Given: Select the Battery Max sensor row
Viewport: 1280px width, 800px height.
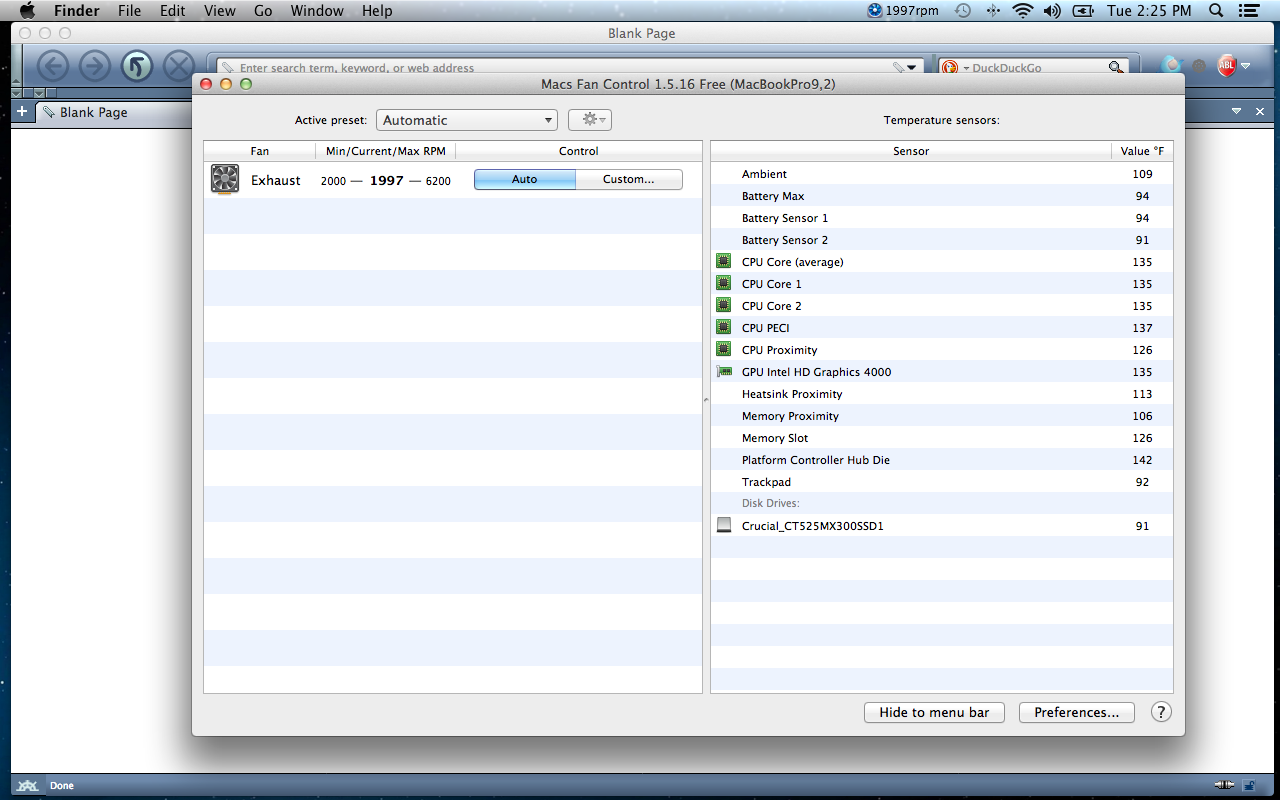Looking at the screenshot, I should (x=942, y=196).
